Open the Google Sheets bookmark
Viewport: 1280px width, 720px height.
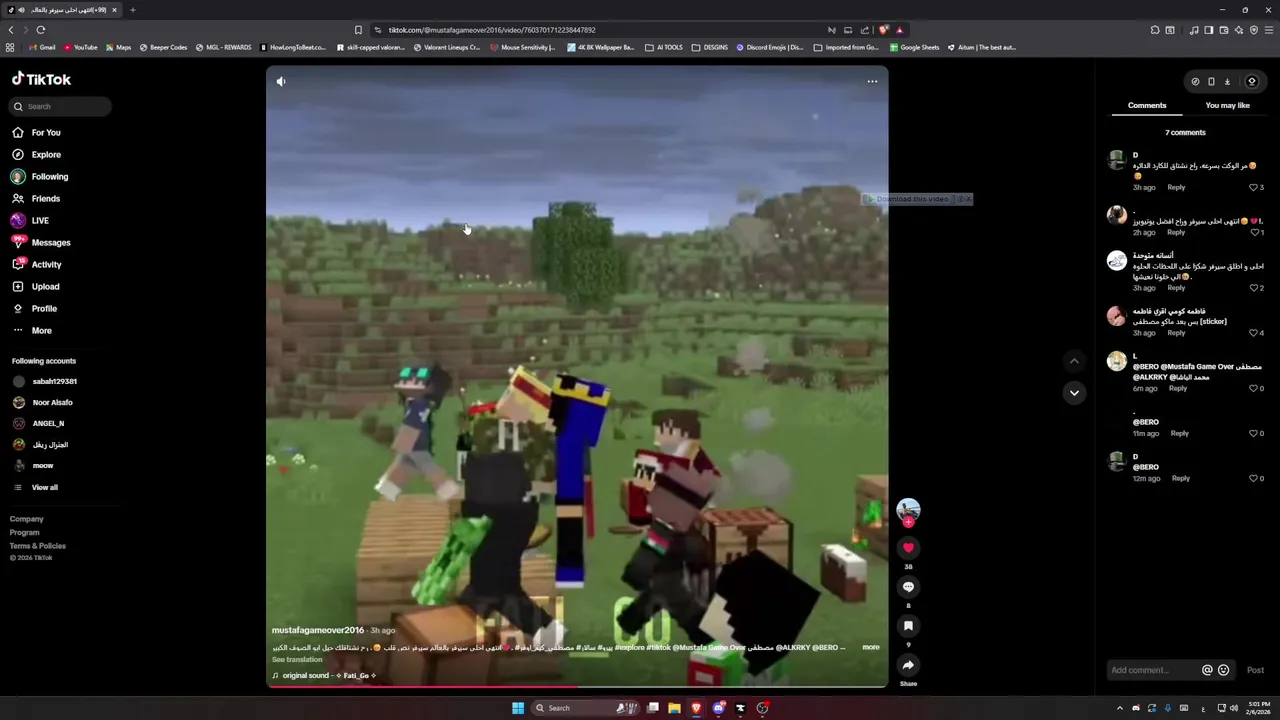pos(914,47)
